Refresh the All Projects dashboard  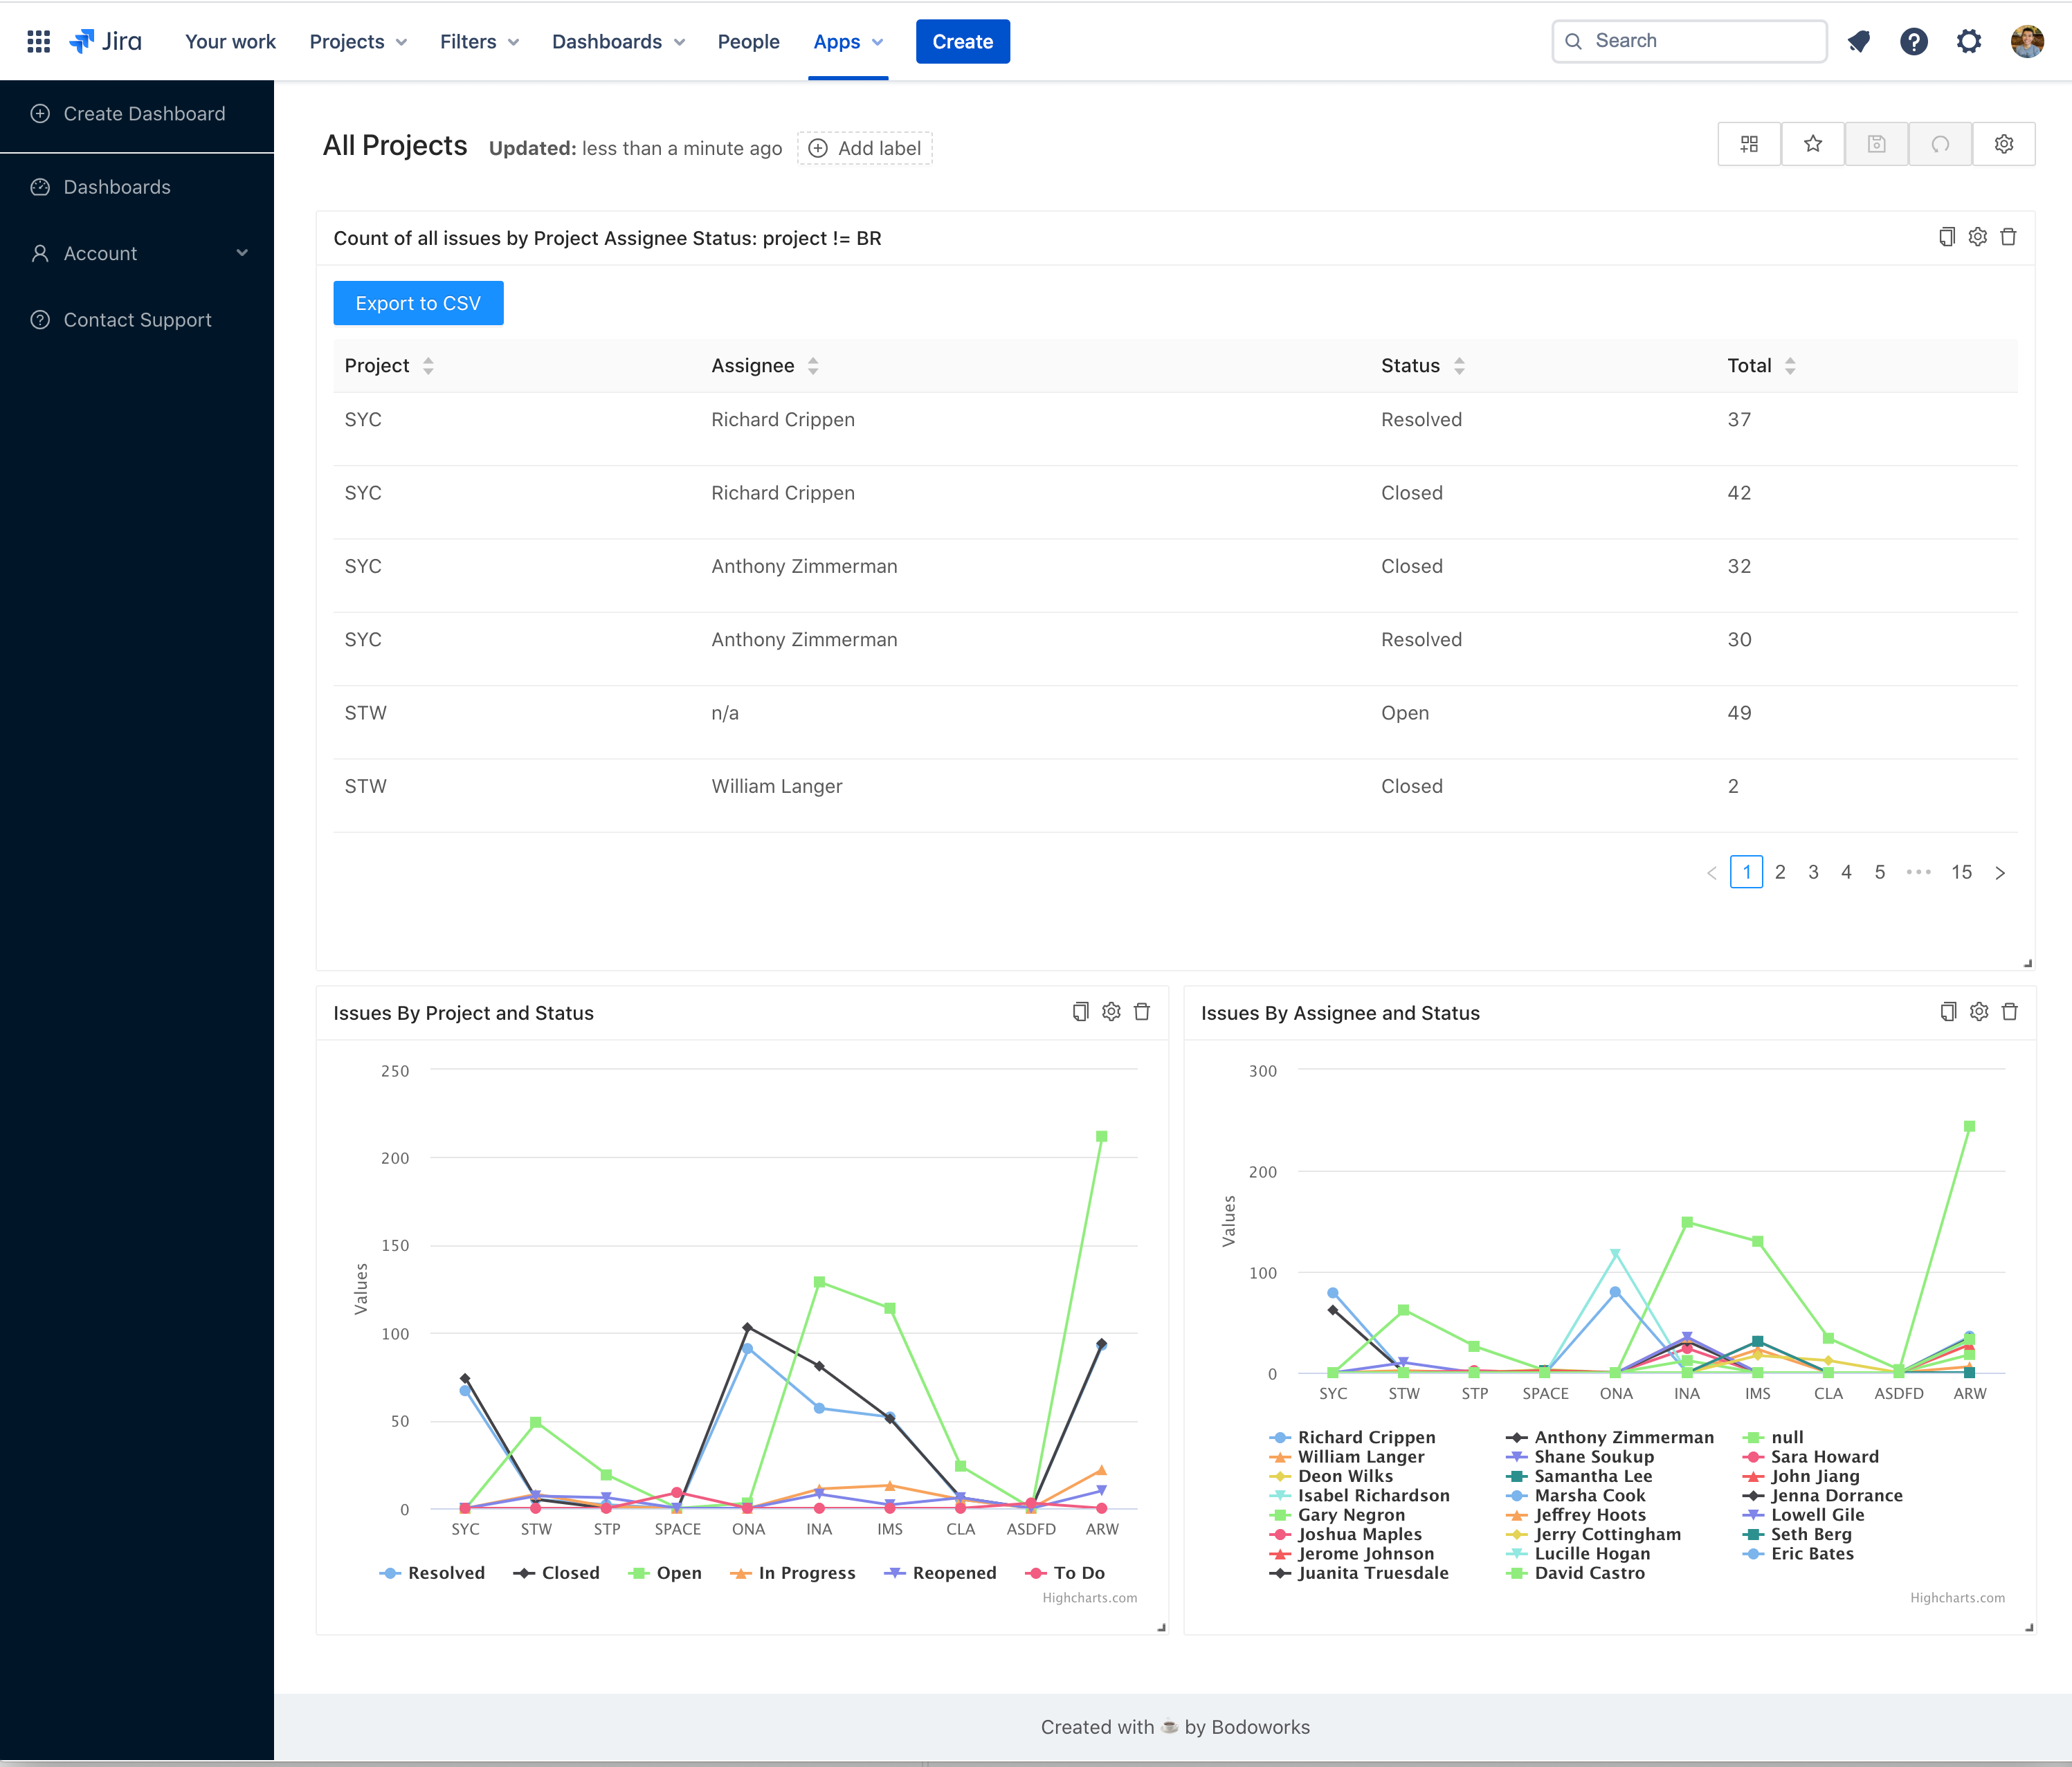click(x=1940, y=143)
